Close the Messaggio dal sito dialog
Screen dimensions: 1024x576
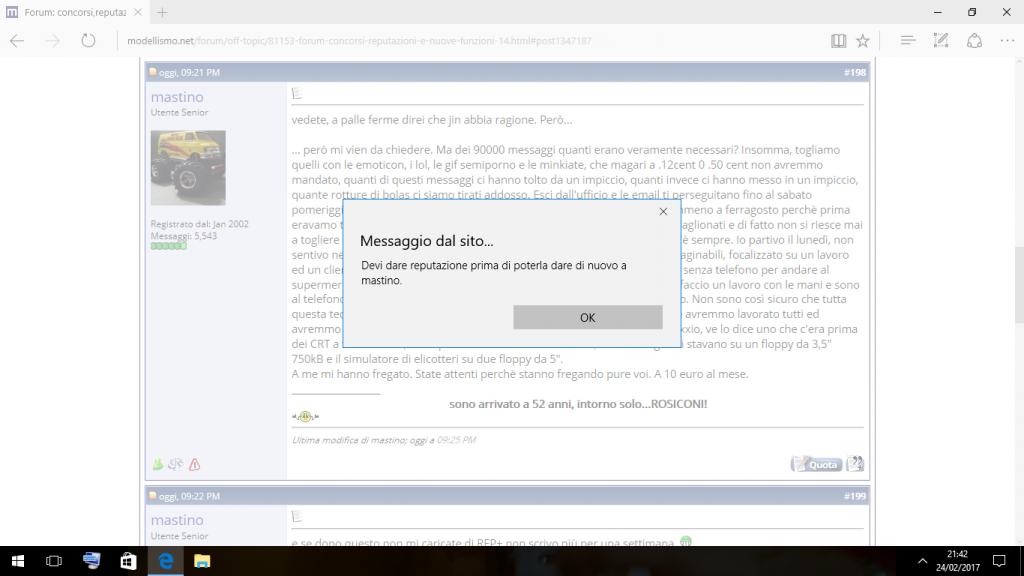point(663,212)
